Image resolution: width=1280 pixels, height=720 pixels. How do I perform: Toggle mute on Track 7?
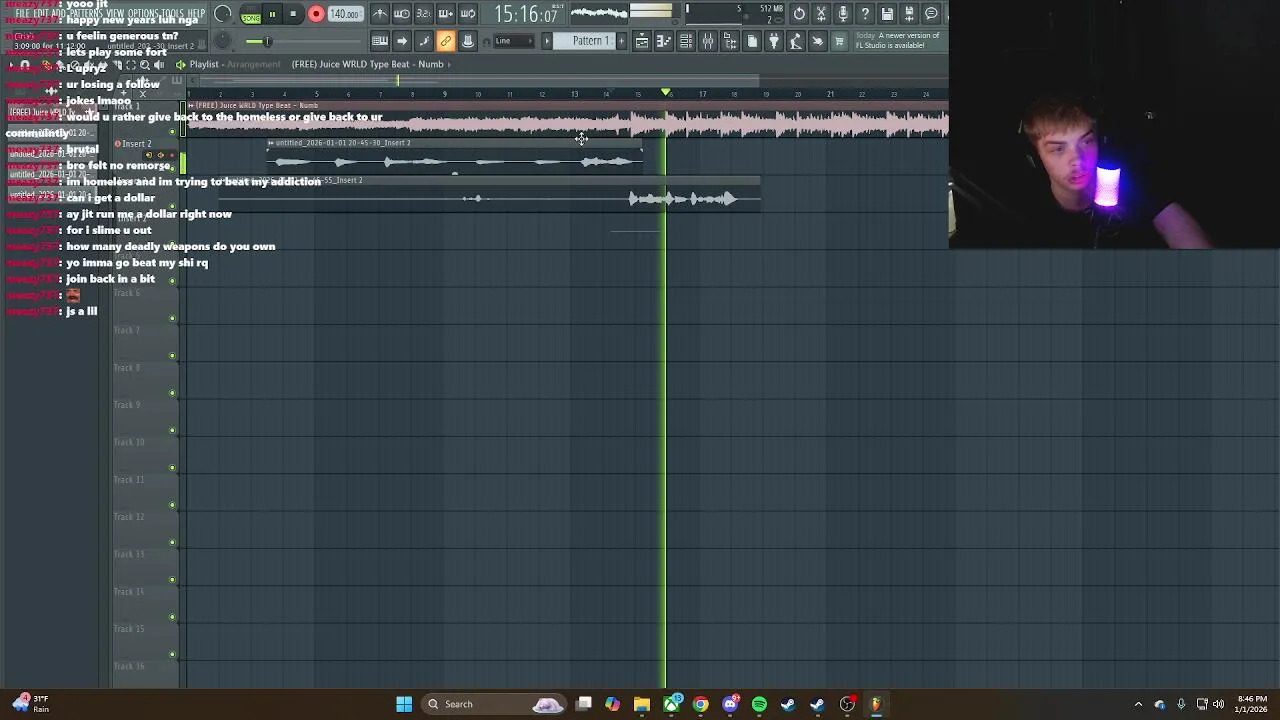pos(173,355)
